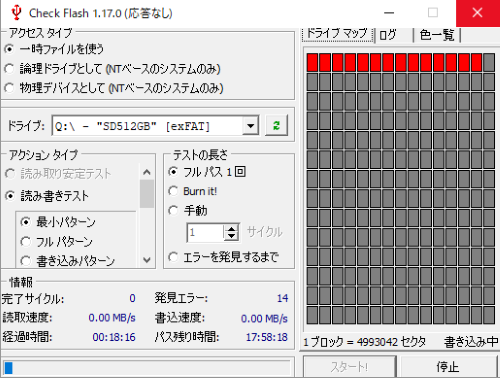
Task: Click the 経過時間 value 00:18:16
Action: click(114, 337)
